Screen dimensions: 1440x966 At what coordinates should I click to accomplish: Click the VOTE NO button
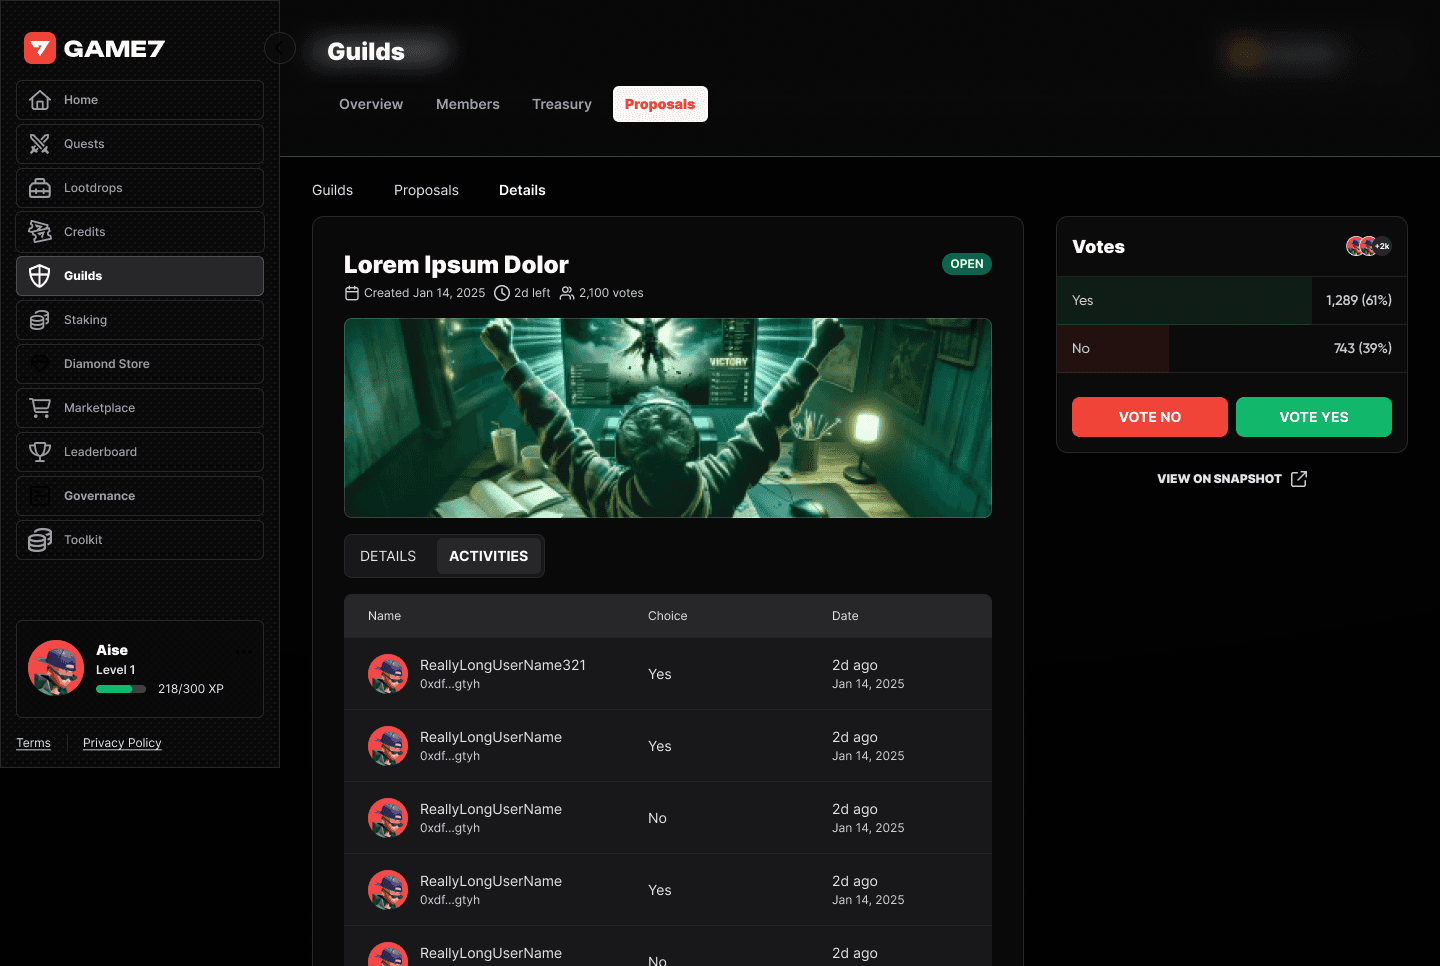1150,417
